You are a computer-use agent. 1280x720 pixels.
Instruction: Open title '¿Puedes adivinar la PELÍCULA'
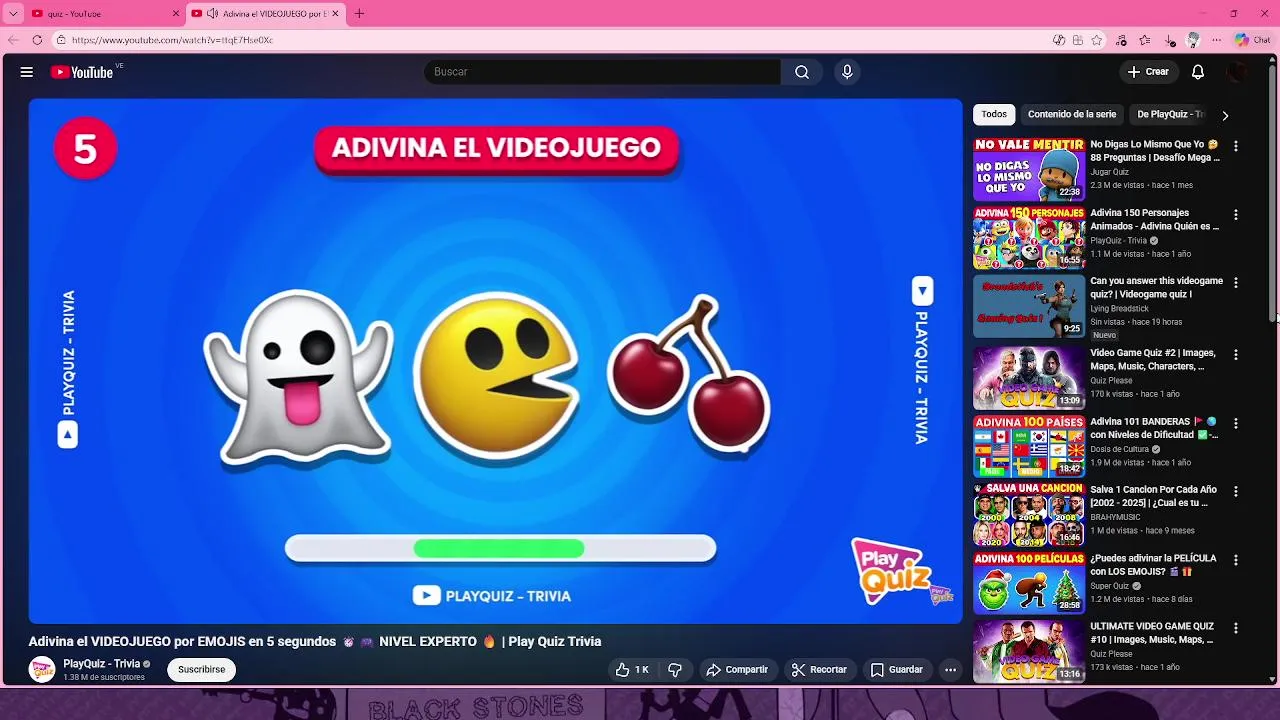1153,565
